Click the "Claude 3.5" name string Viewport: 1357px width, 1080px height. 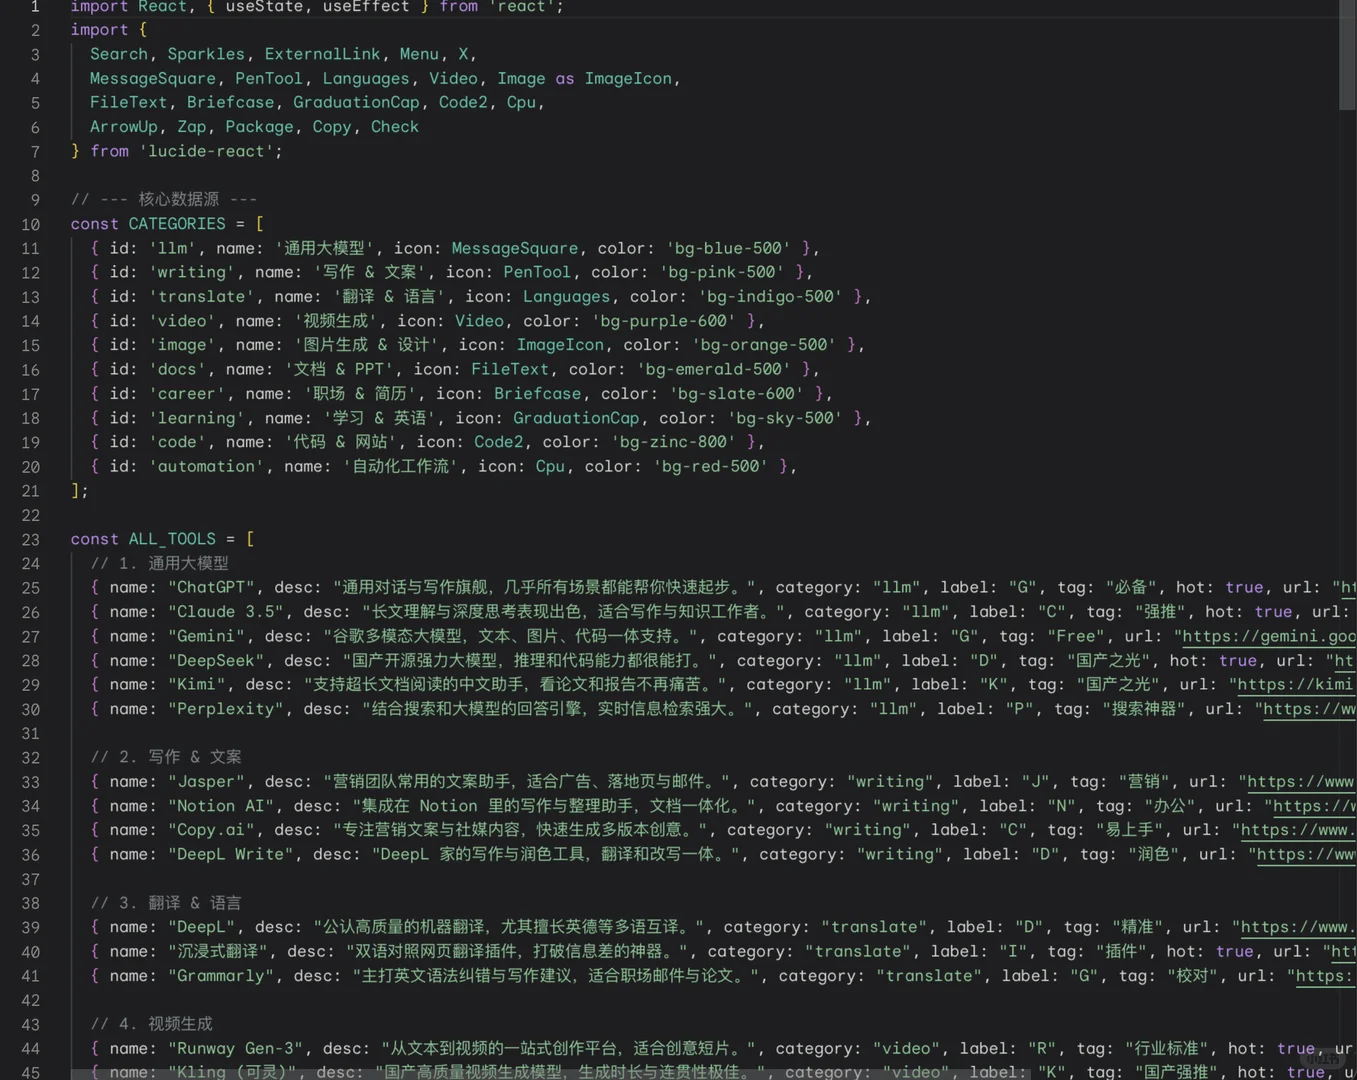[x=226, y=612]
